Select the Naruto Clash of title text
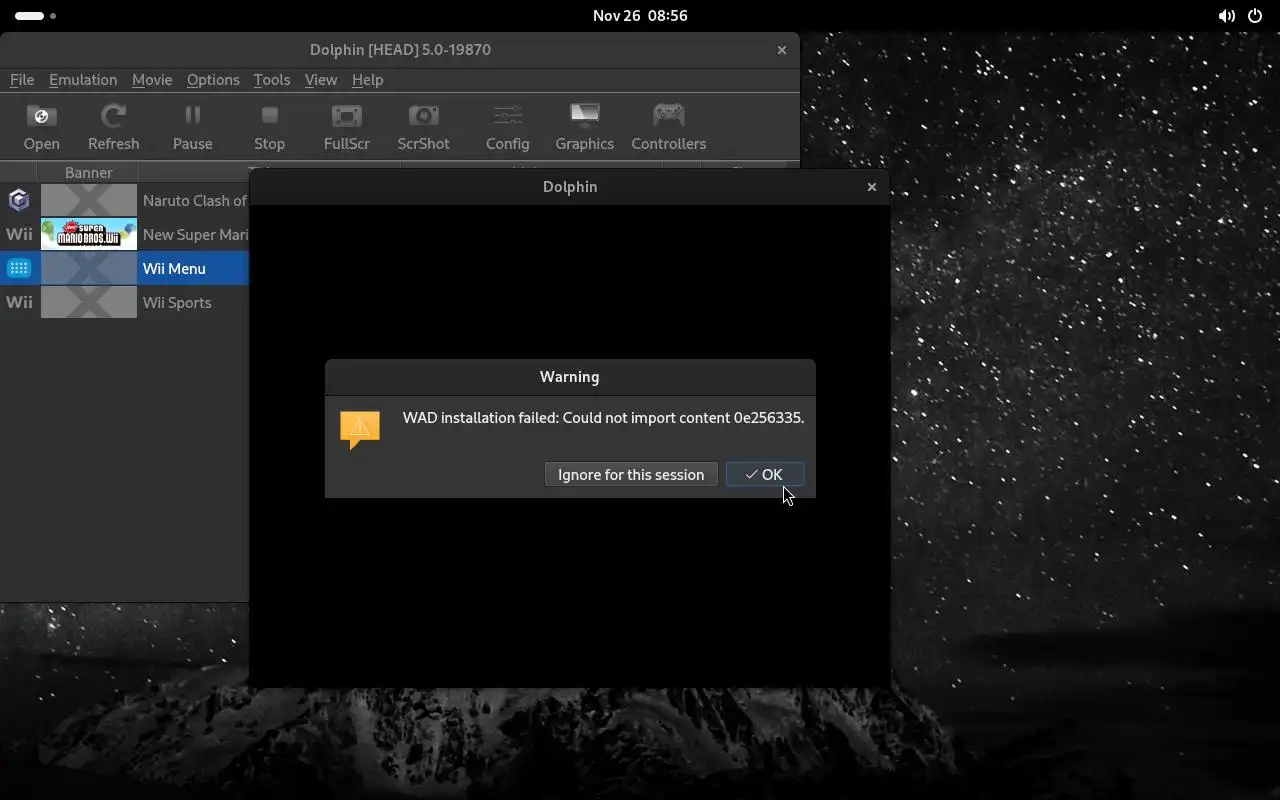Image resolution: width=1280 pixels, height=800 pixels. point(195,200)
